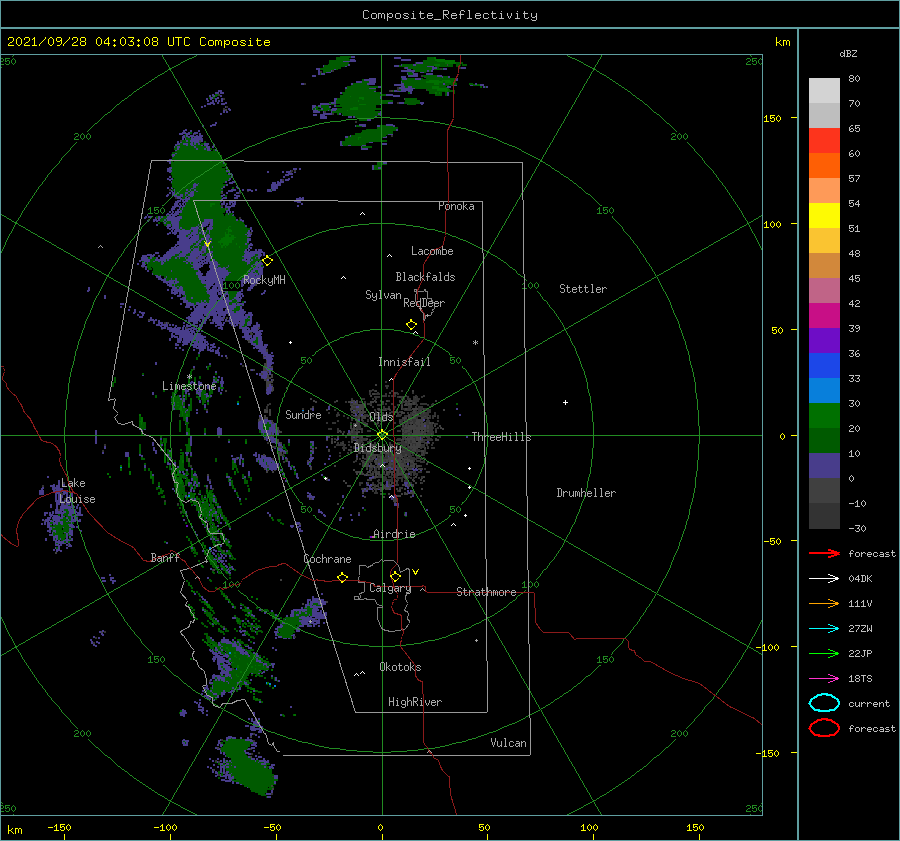900x841 pixels.
Task: Click the Limestone label
Action: click(x=189, y=386)
